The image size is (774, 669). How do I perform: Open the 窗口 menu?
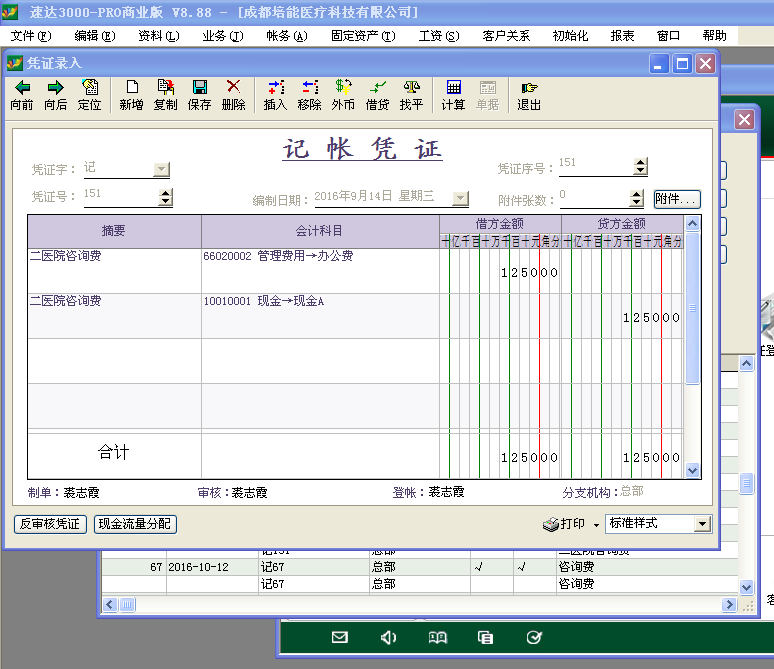668,36
